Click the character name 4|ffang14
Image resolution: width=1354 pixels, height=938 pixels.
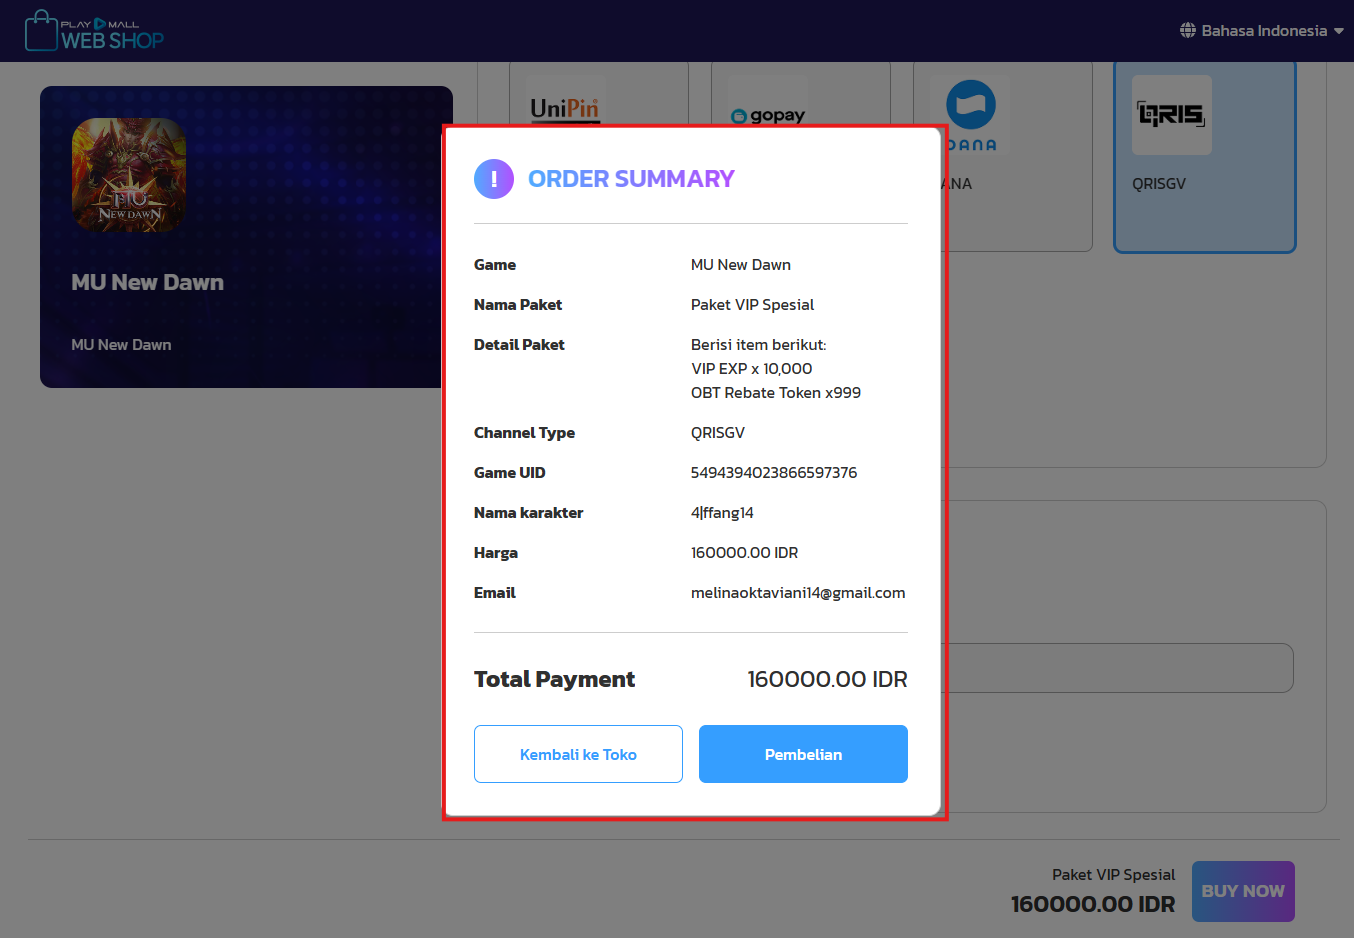pyautogui.click(x=722, y=513)
